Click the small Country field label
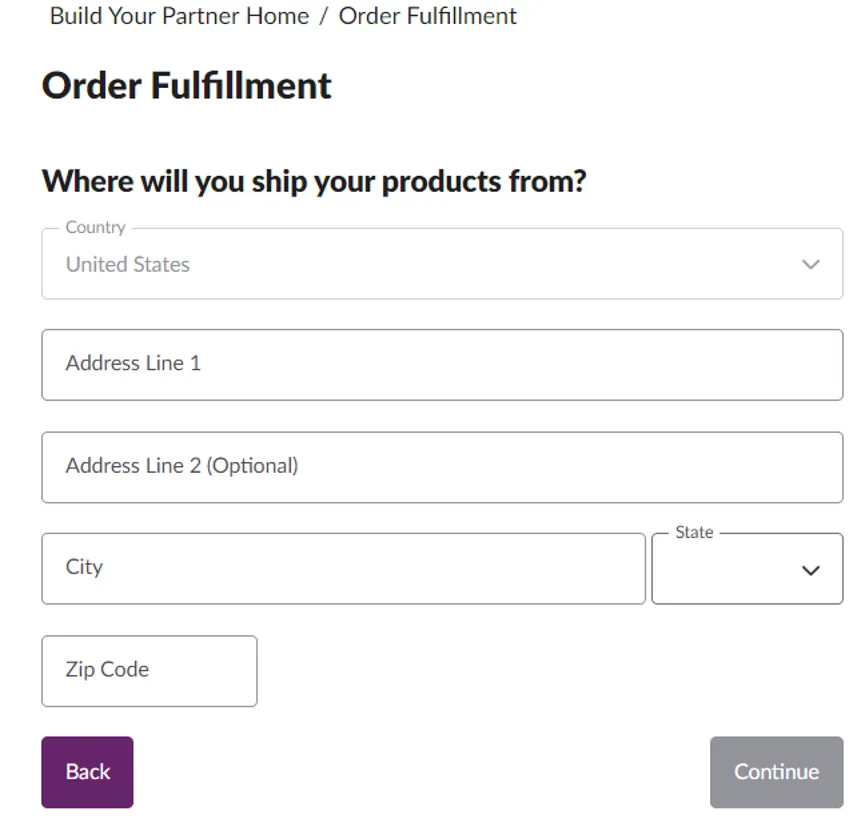The width and height of the screenshot is (866, 824). click(95, 227)
